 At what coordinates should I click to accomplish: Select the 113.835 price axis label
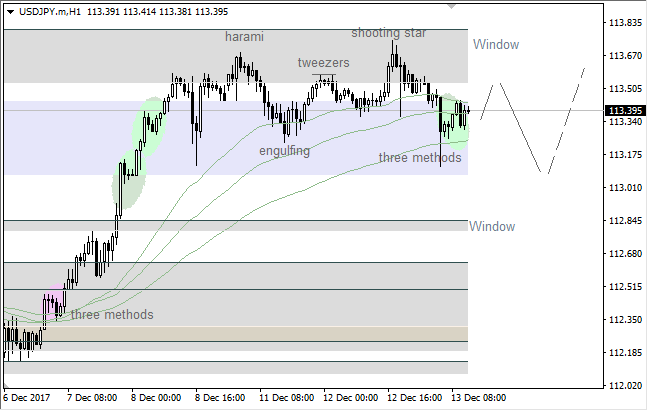625,22
